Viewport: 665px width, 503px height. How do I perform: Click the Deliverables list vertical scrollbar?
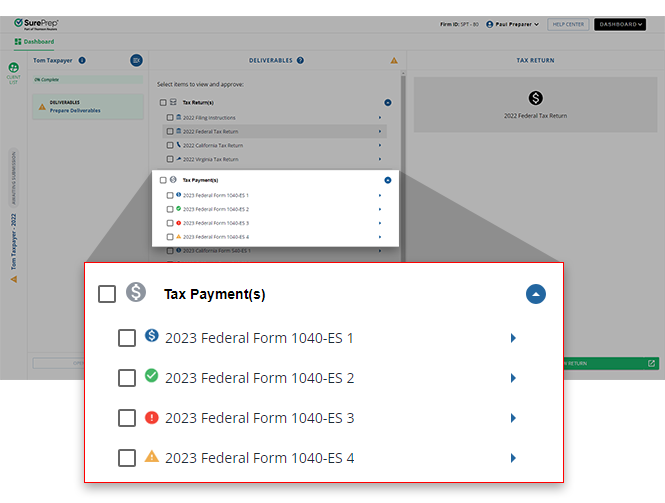coord(403,170)
